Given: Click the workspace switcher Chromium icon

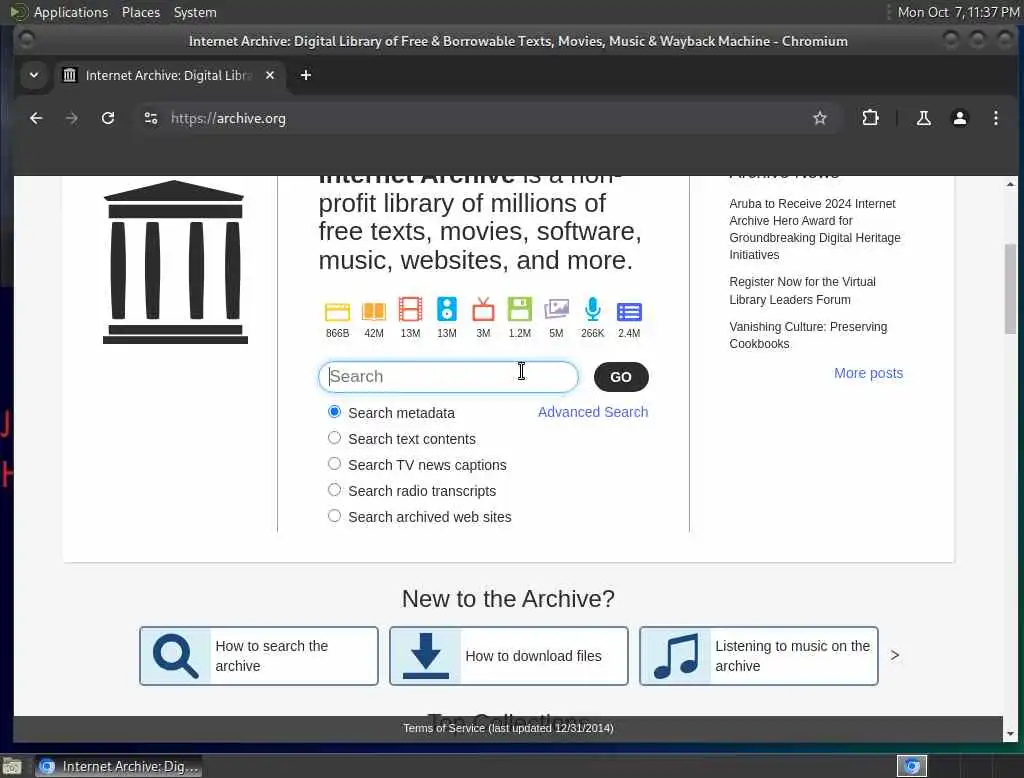Looking at the screenshot, I should 912,766.
